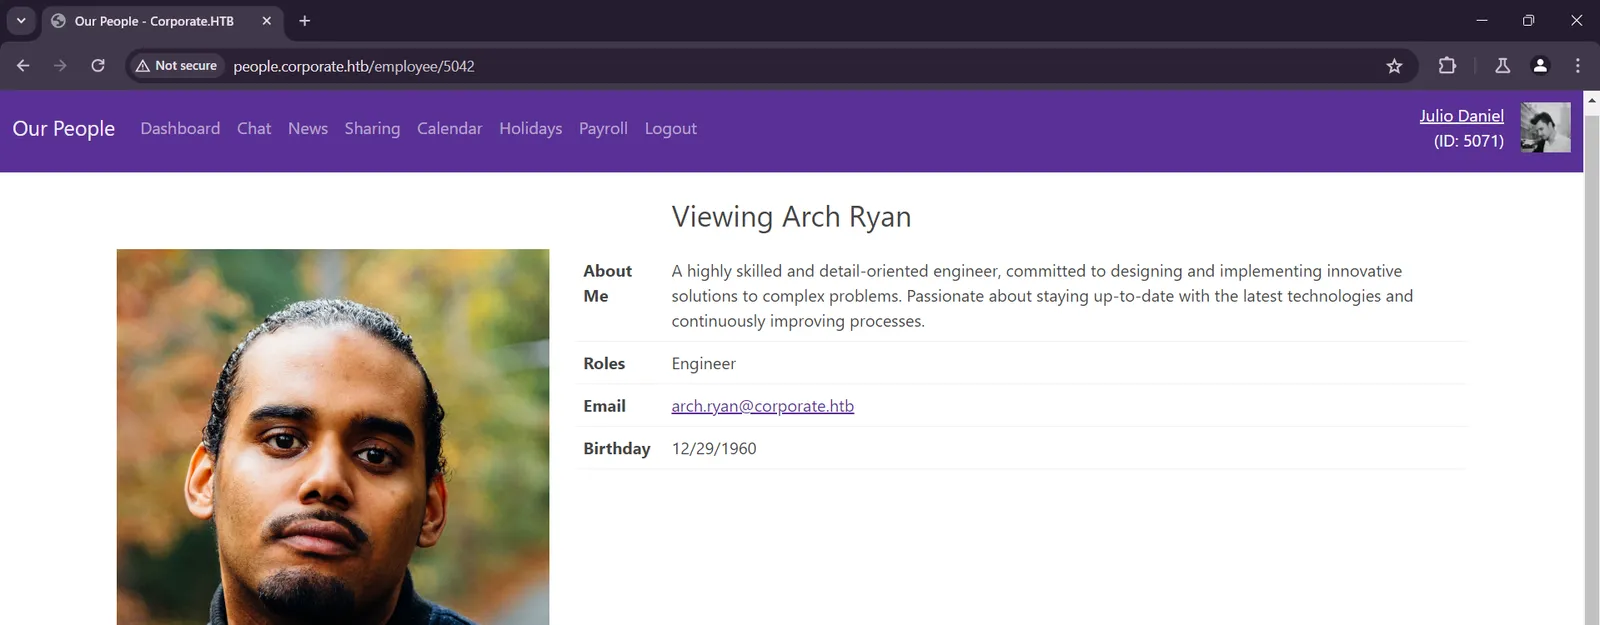Click the (ID: 5071) text
Image resolution: width=1600 pixels, height=625 pixels.
(1468, 141)
